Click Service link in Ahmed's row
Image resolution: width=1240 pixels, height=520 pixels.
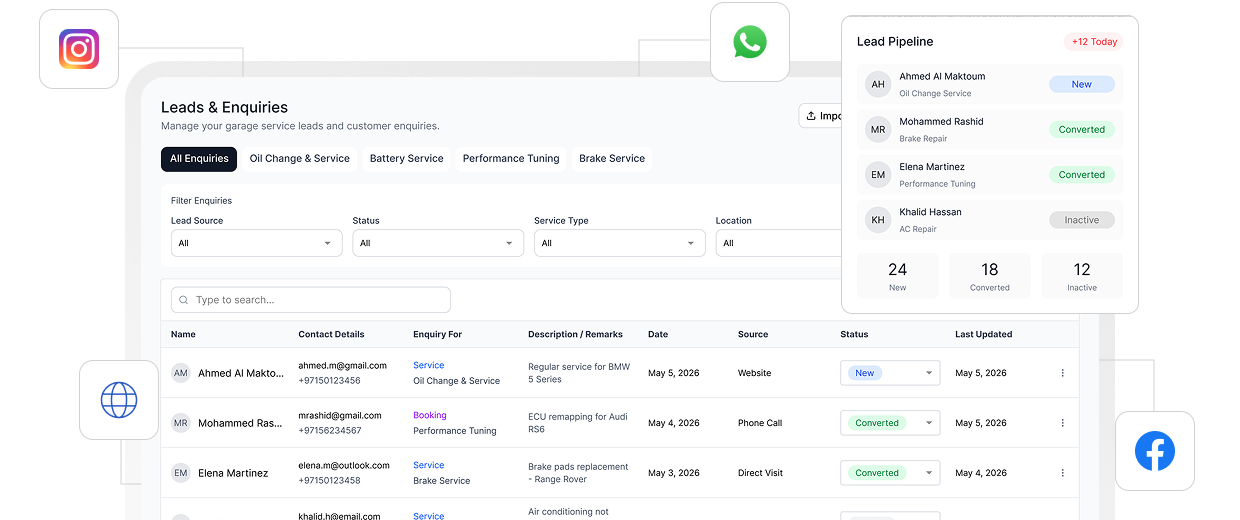428,366
